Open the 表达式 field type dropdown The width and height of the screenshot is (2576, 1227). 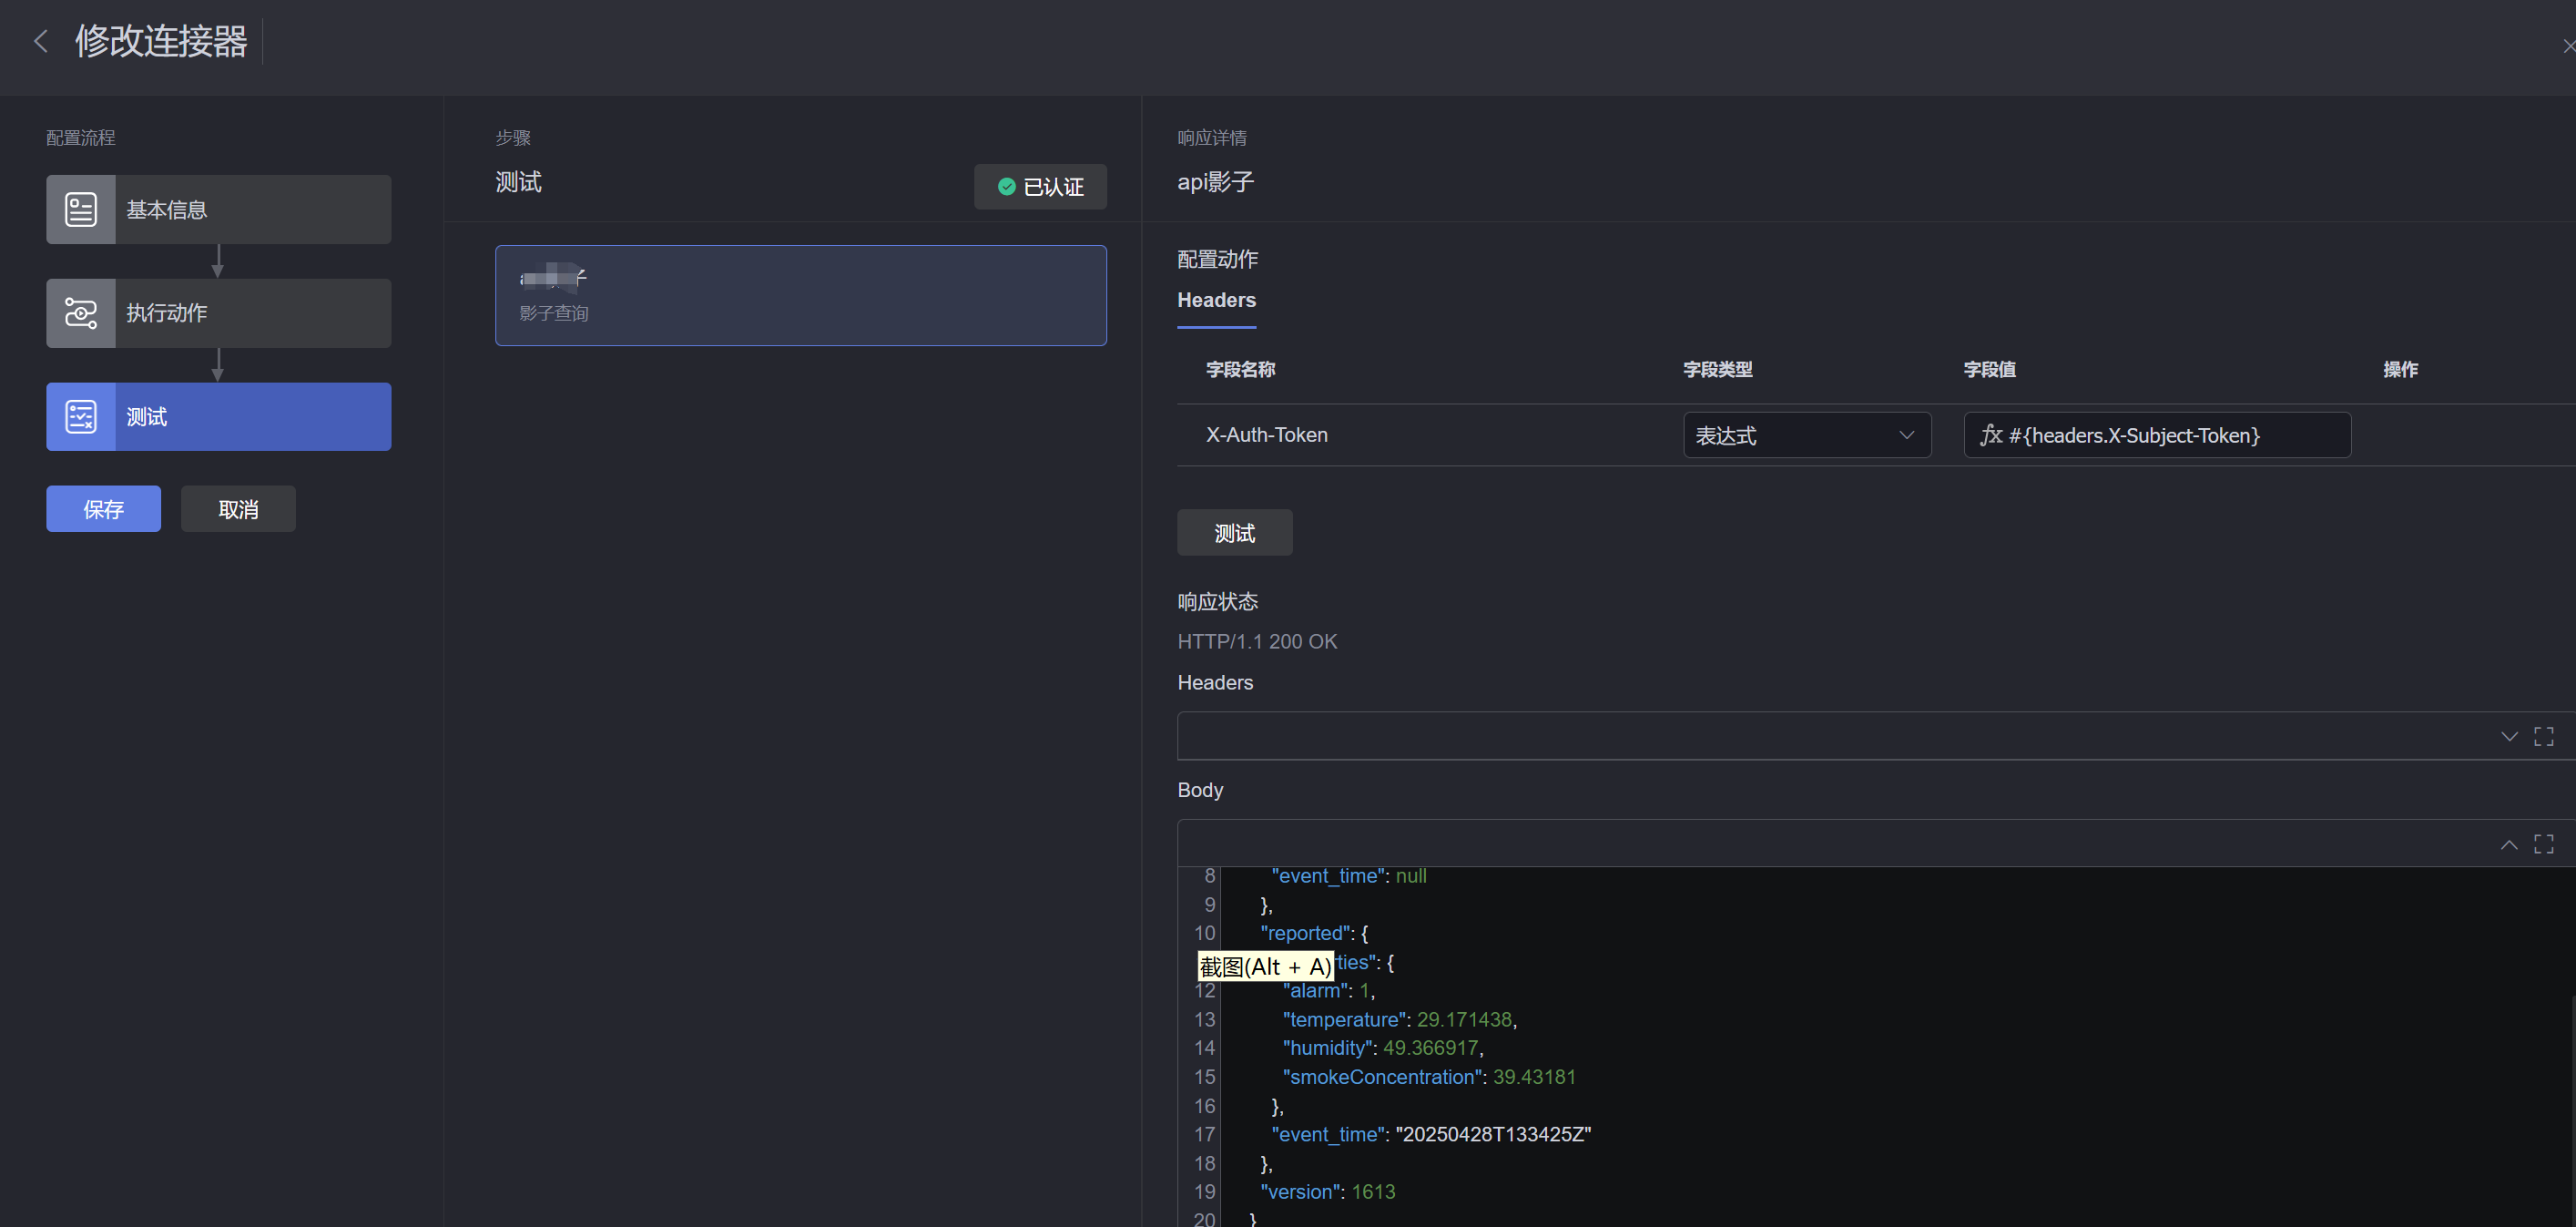point(1805,435)
